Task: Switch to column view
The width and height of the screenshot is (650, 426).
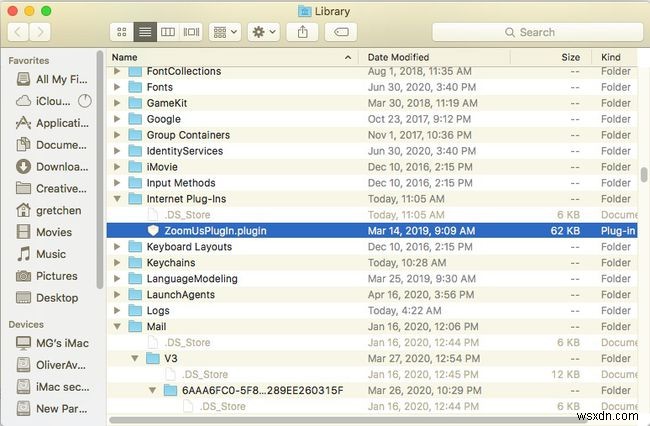Action: tap(168, 32)
